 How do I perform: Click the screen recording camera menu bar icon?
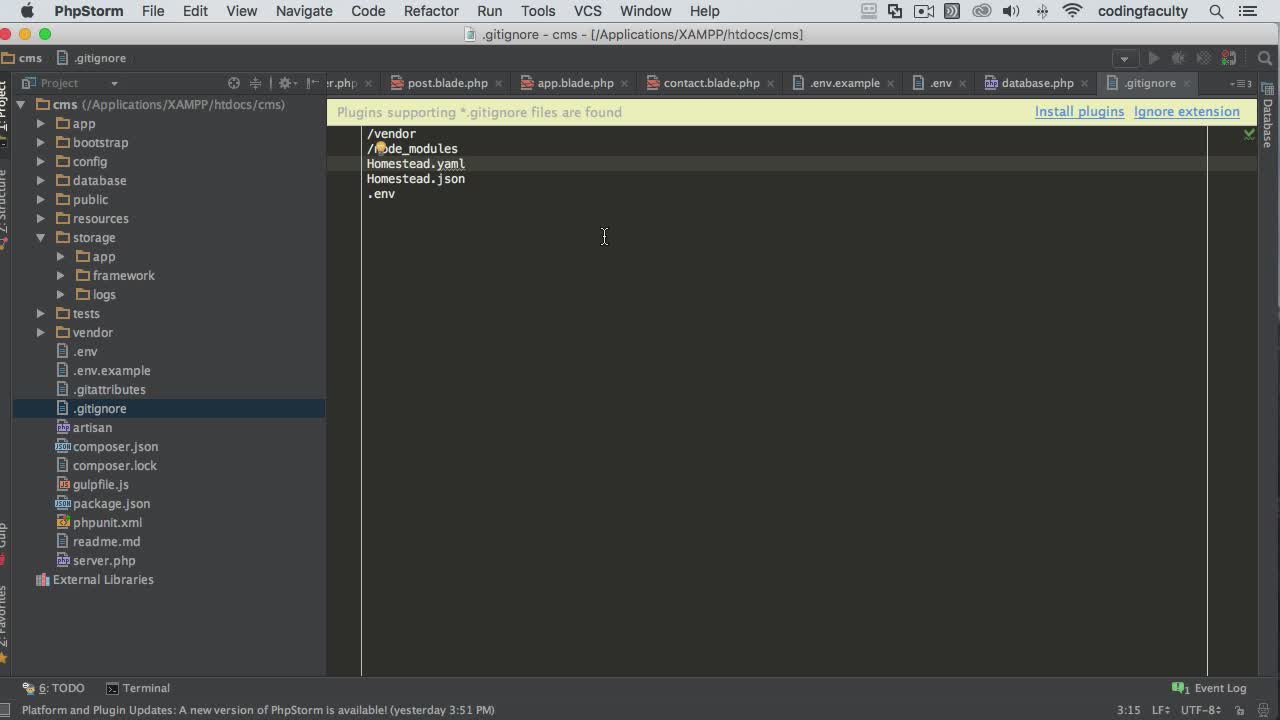924,11
